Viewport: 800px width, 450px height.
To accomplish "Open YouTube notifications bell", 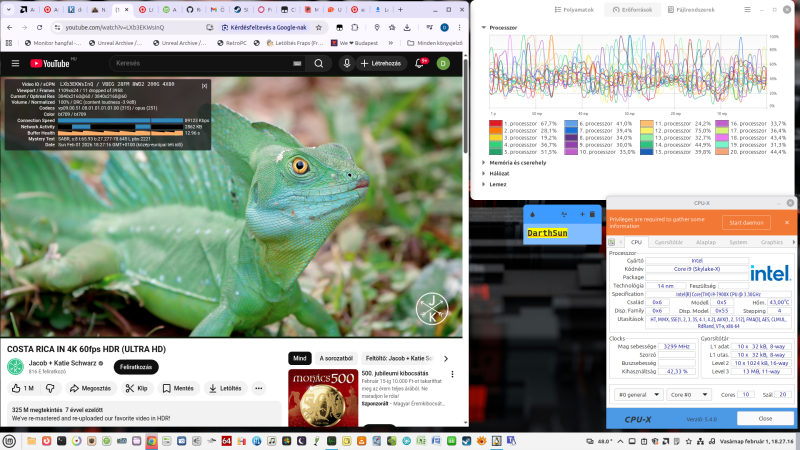I will click(x=419, y=63).
